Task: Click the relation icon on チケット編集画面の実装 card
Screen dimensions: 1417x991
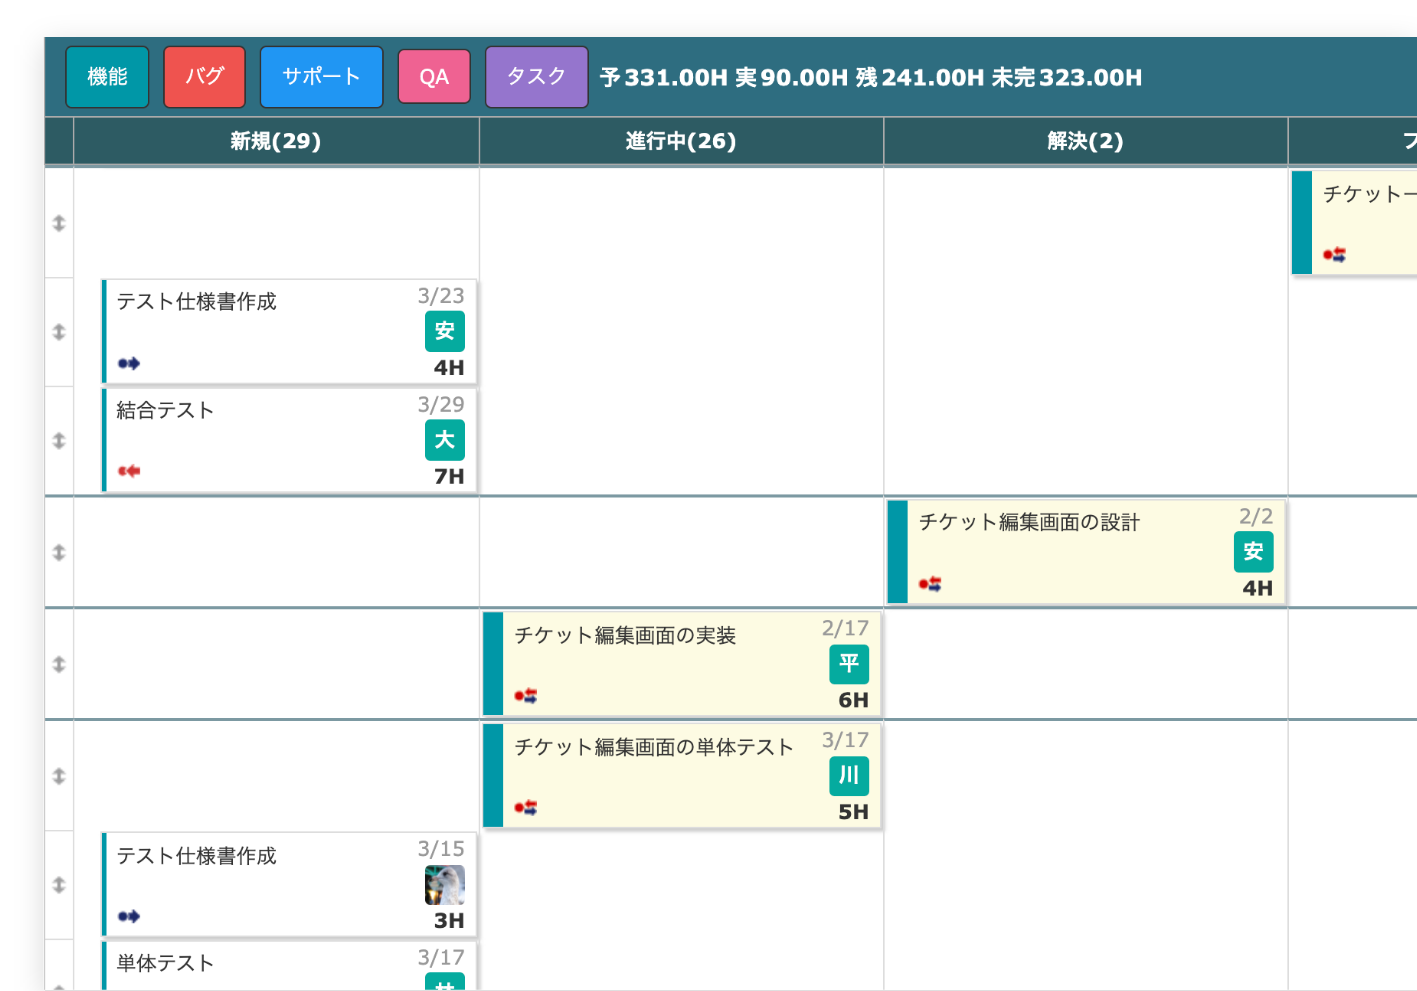Action: (x=526, y=696)
